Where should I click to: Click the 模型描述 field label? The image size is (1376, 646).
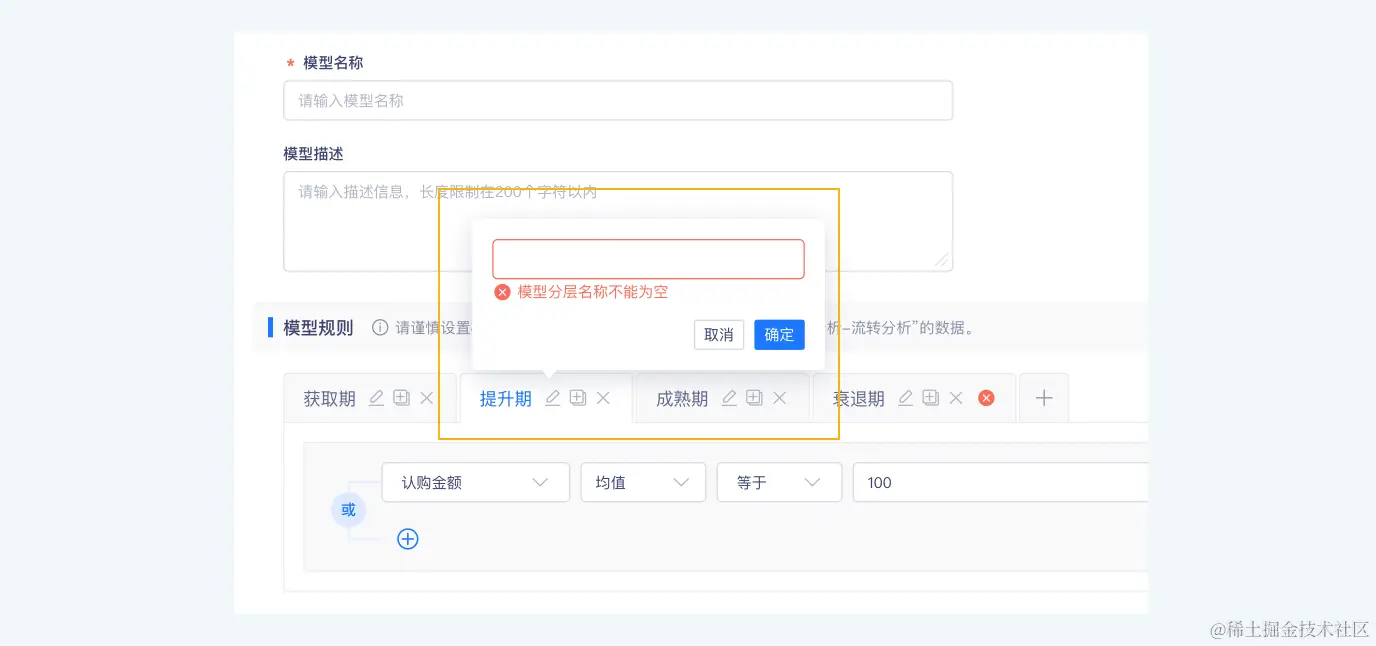pyautogui.click(x=313, y=153)
